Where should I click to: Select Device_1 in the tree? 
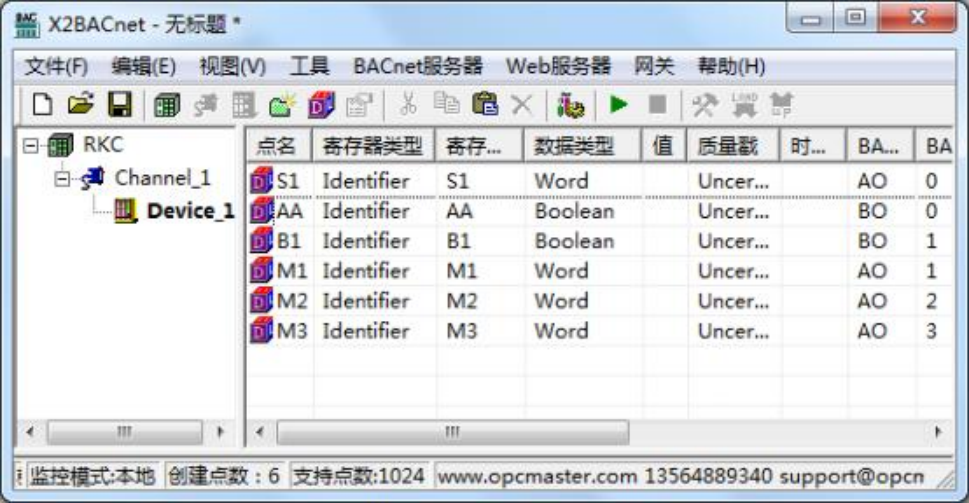click(x=191, y=211)
